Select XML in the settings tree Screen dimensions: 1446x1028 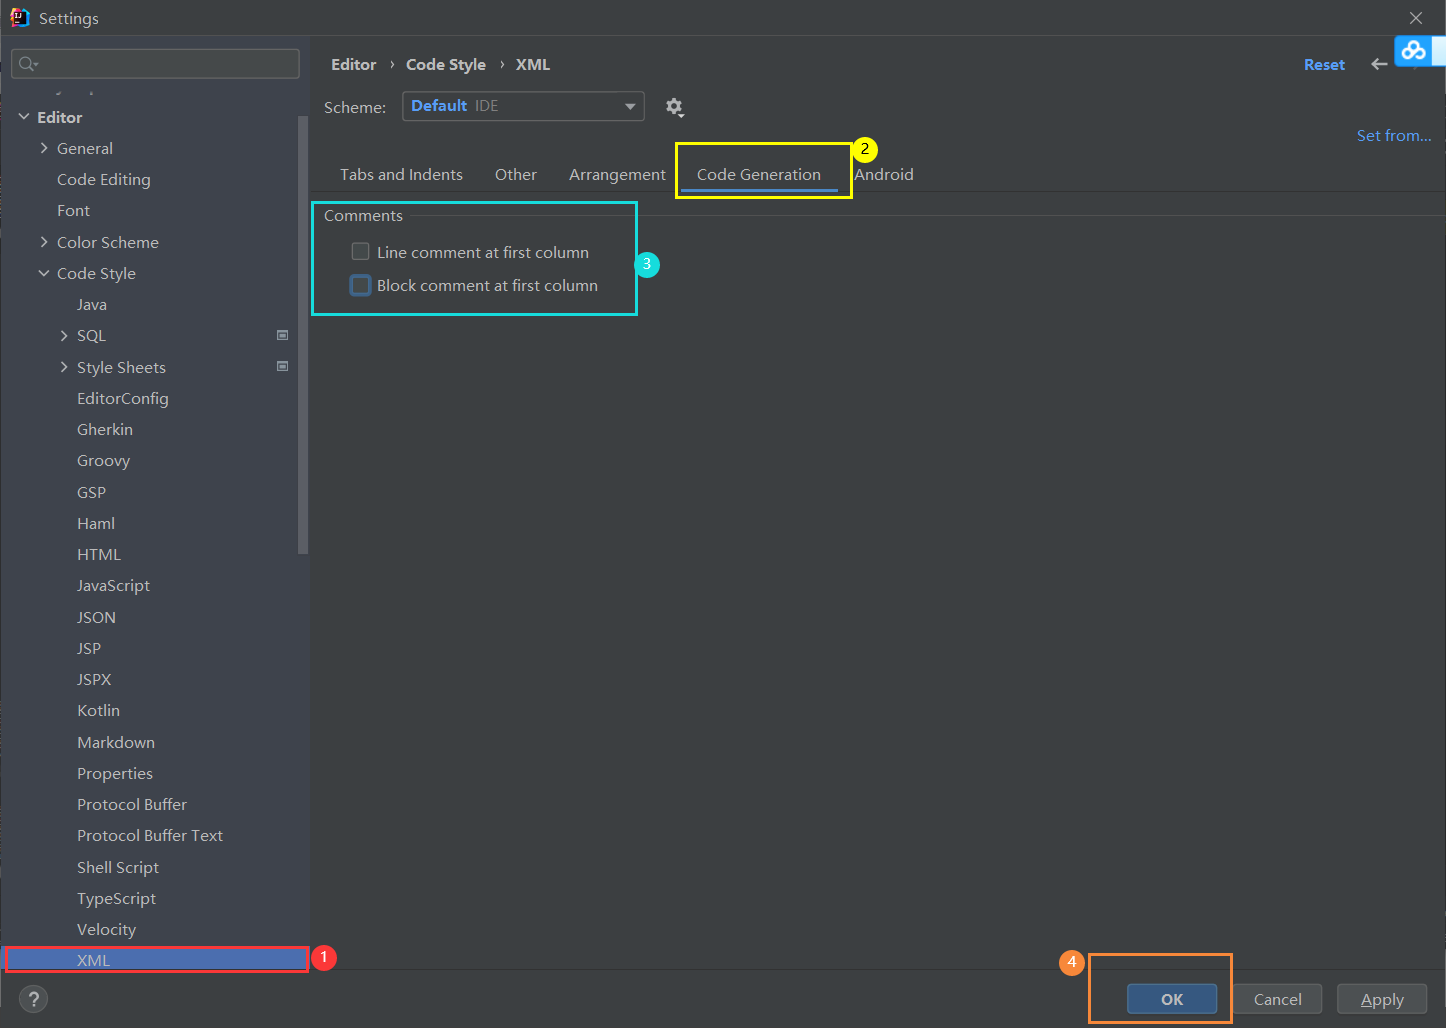coord(157,960)
